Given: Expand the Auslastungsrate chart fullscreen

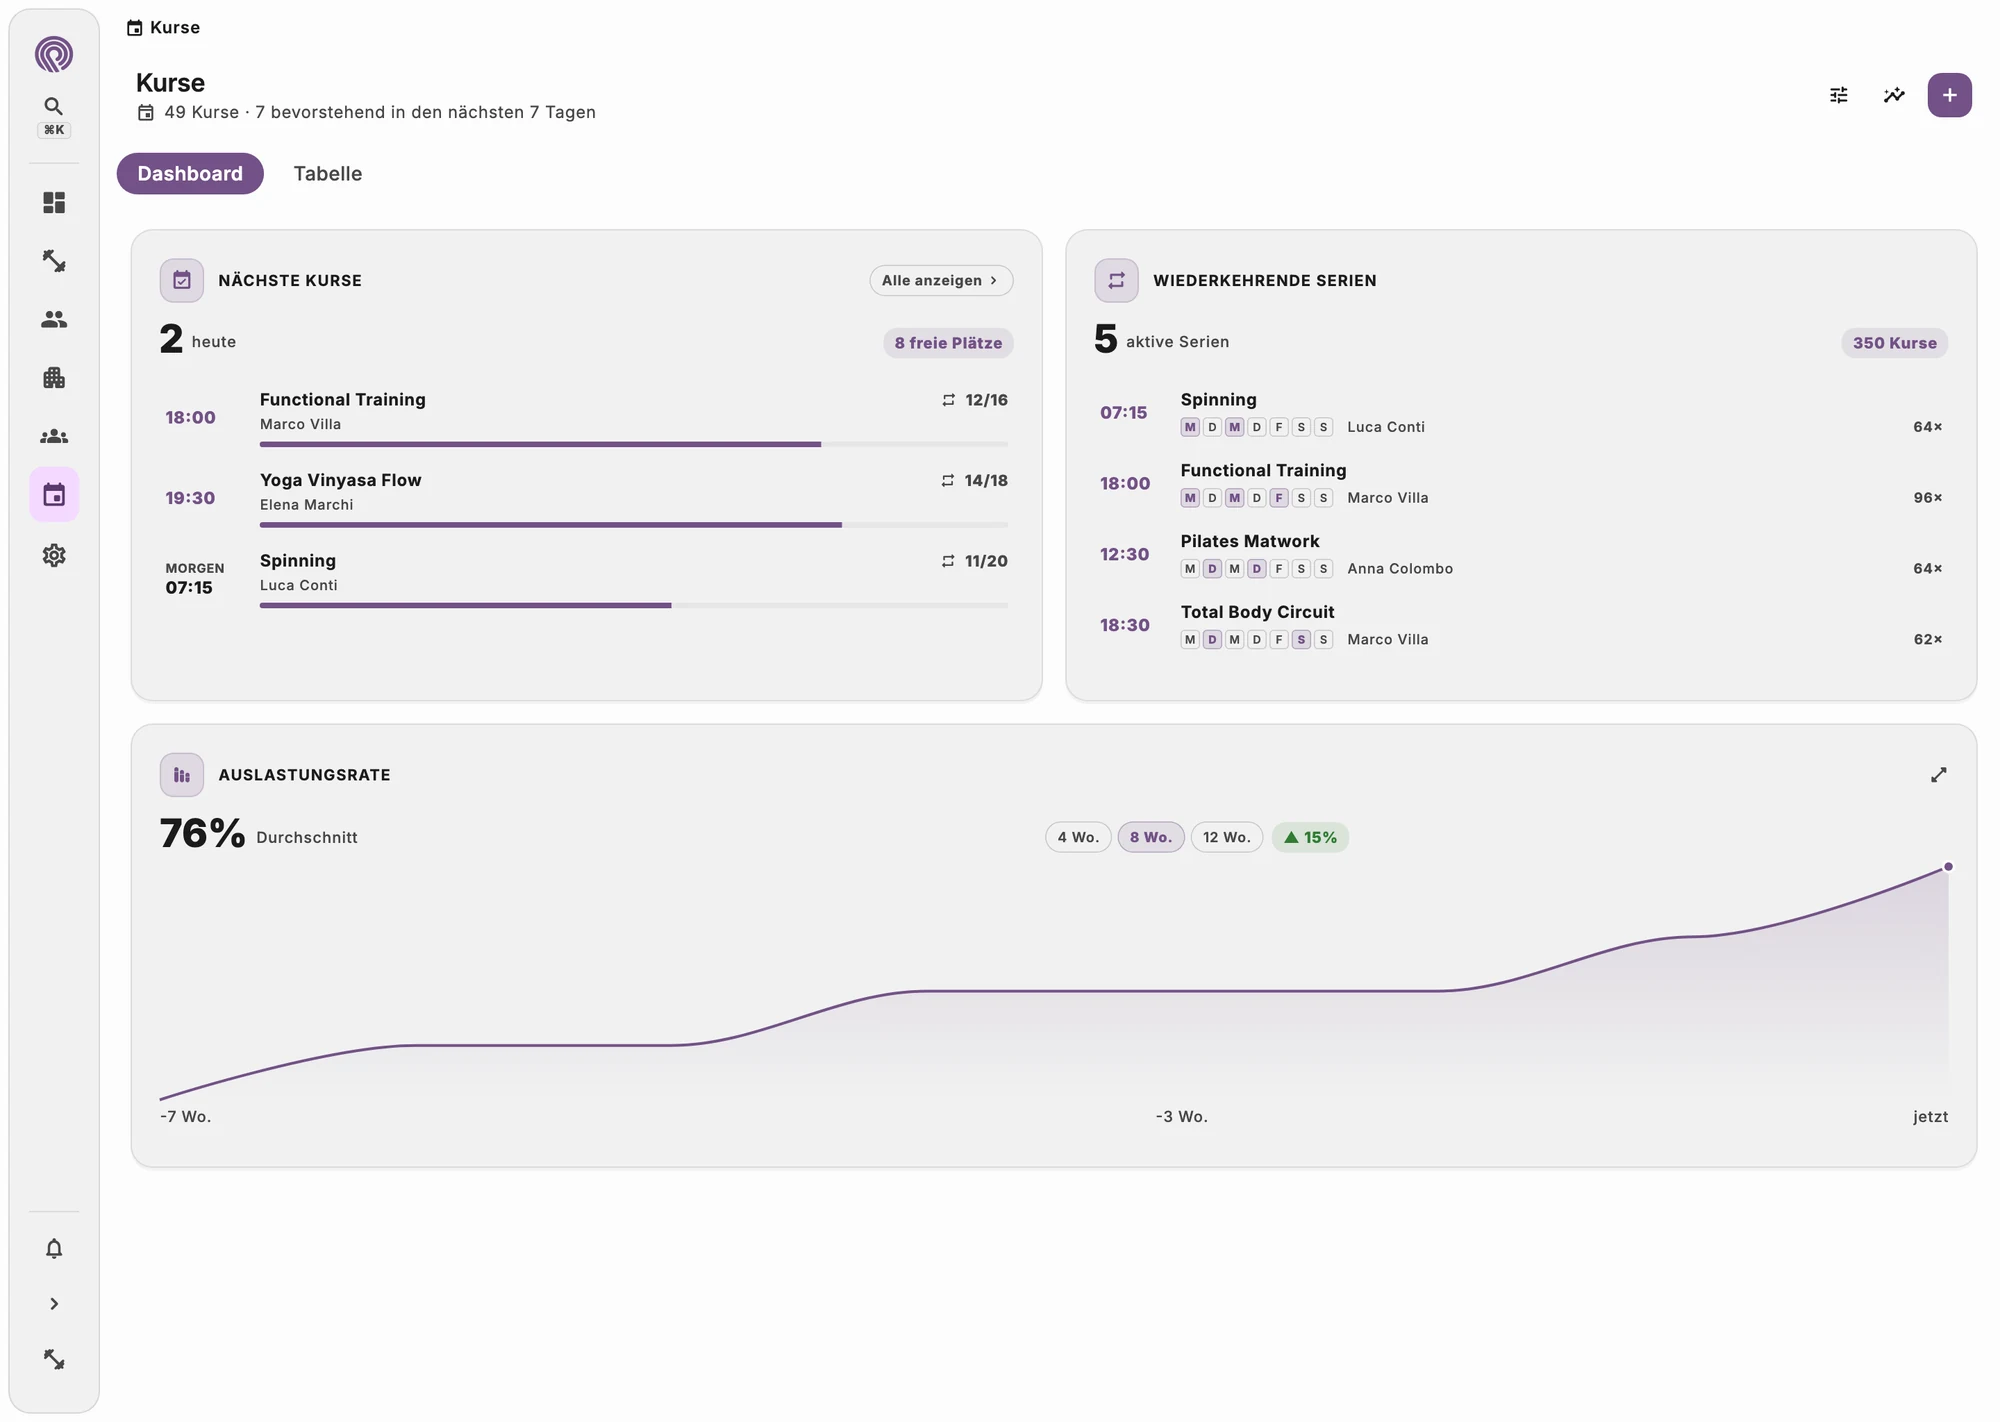Looking at the screenshot, I should click(1938, 775).
